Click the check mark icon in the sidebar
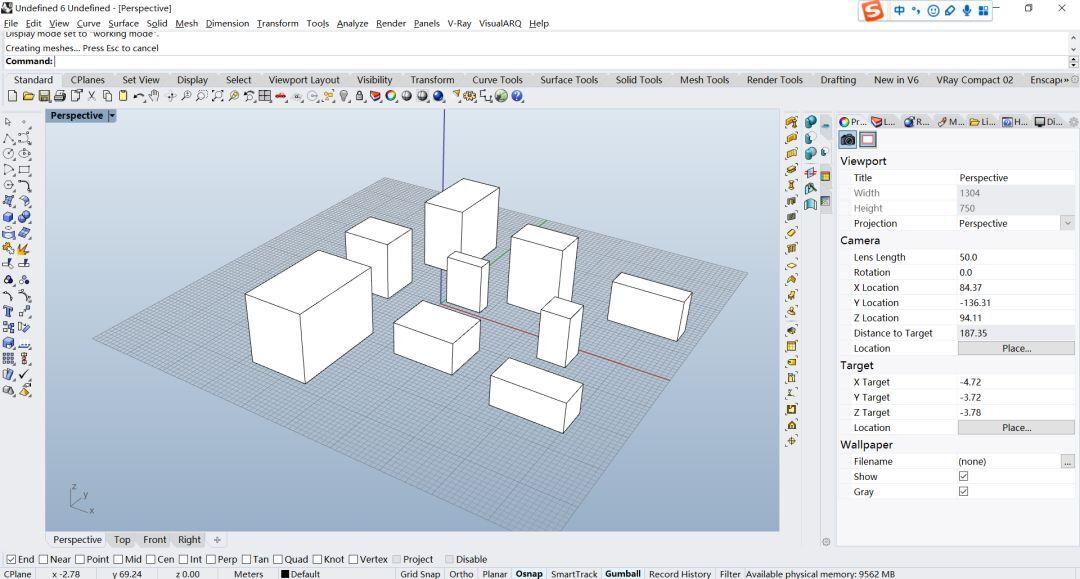The image size is (1080, 579). tap(24, 375)
